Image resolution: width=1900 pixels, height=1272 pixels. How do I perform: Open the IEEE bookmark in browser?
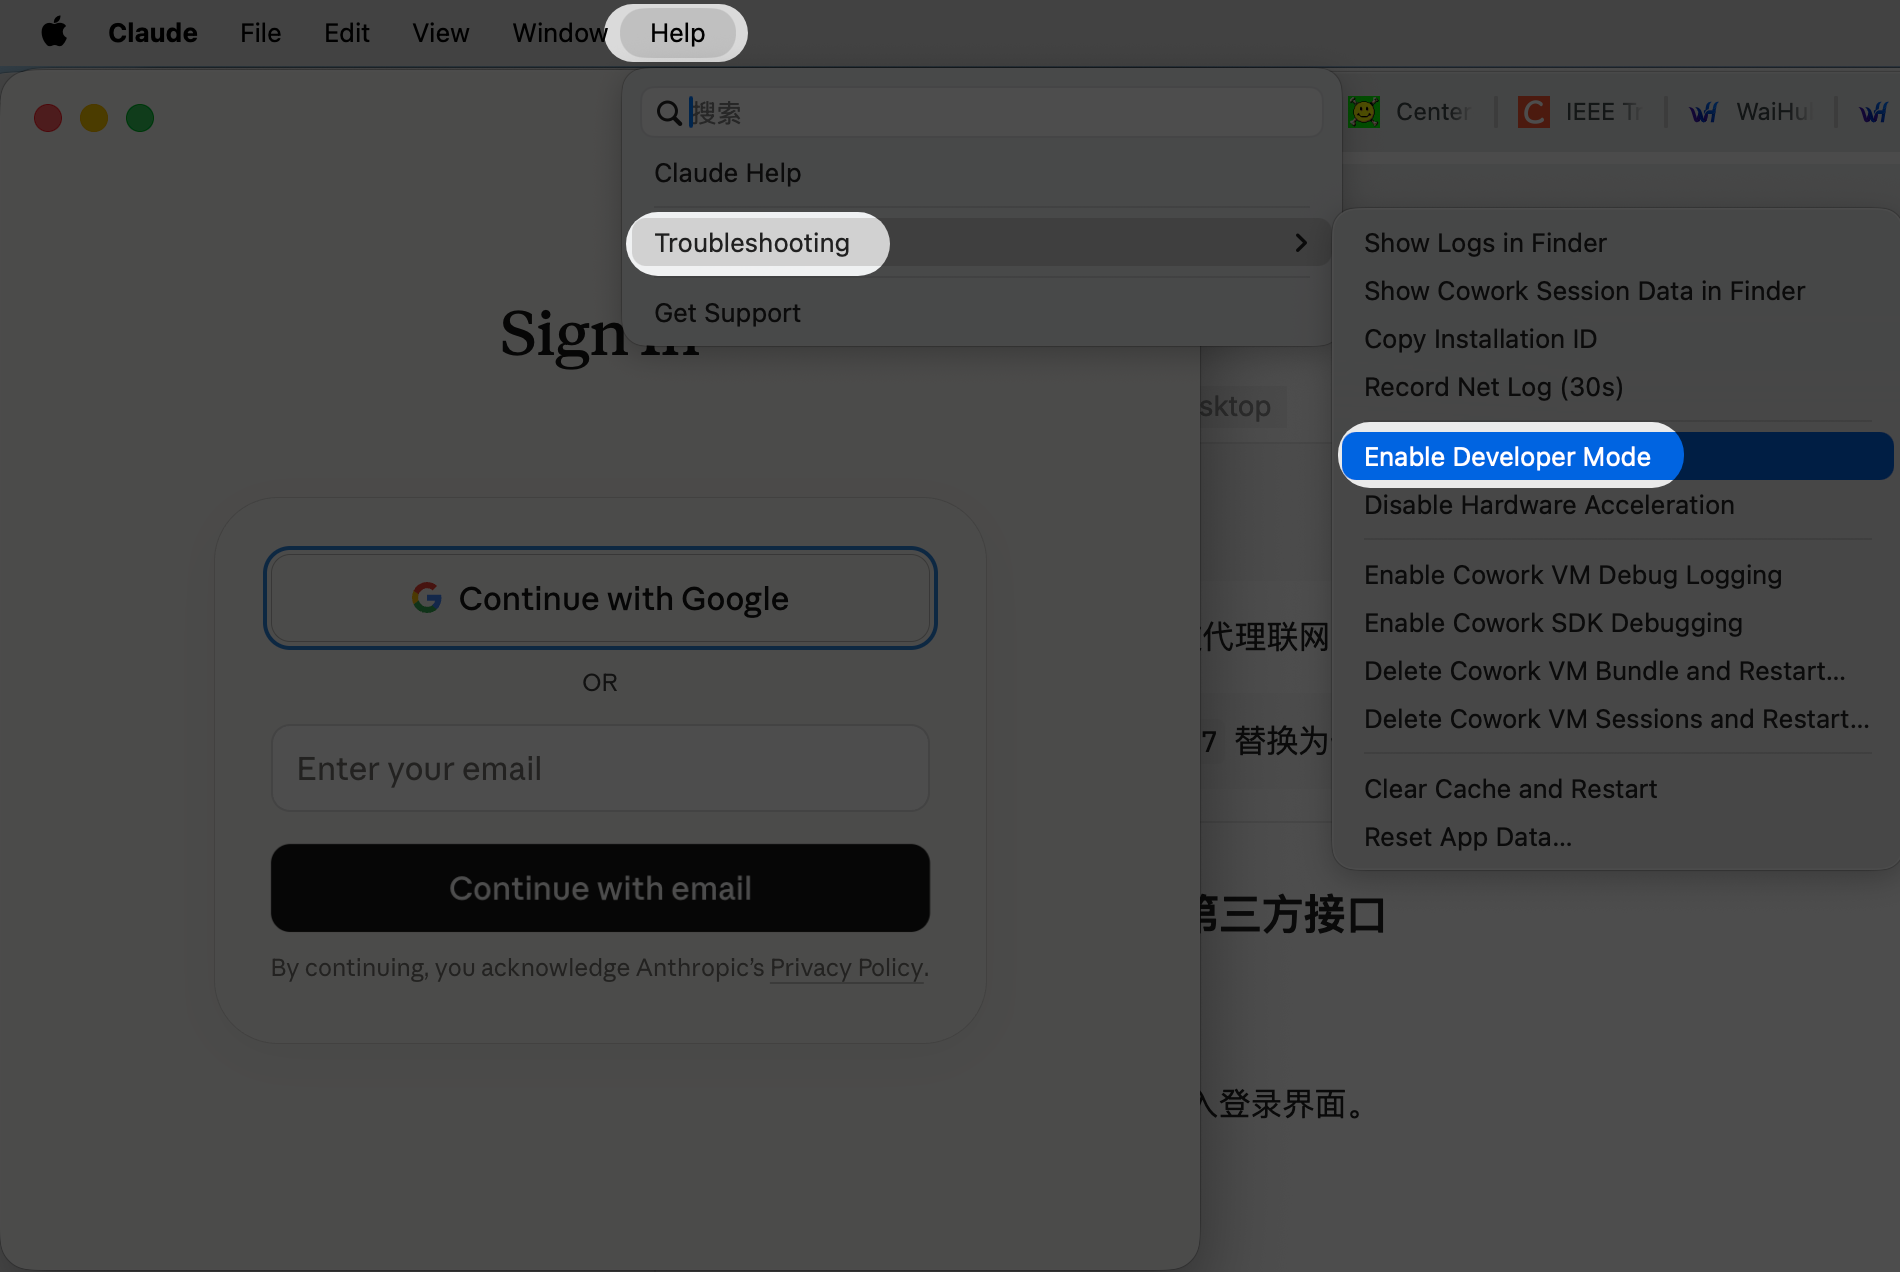click(x=1580, y=112)
